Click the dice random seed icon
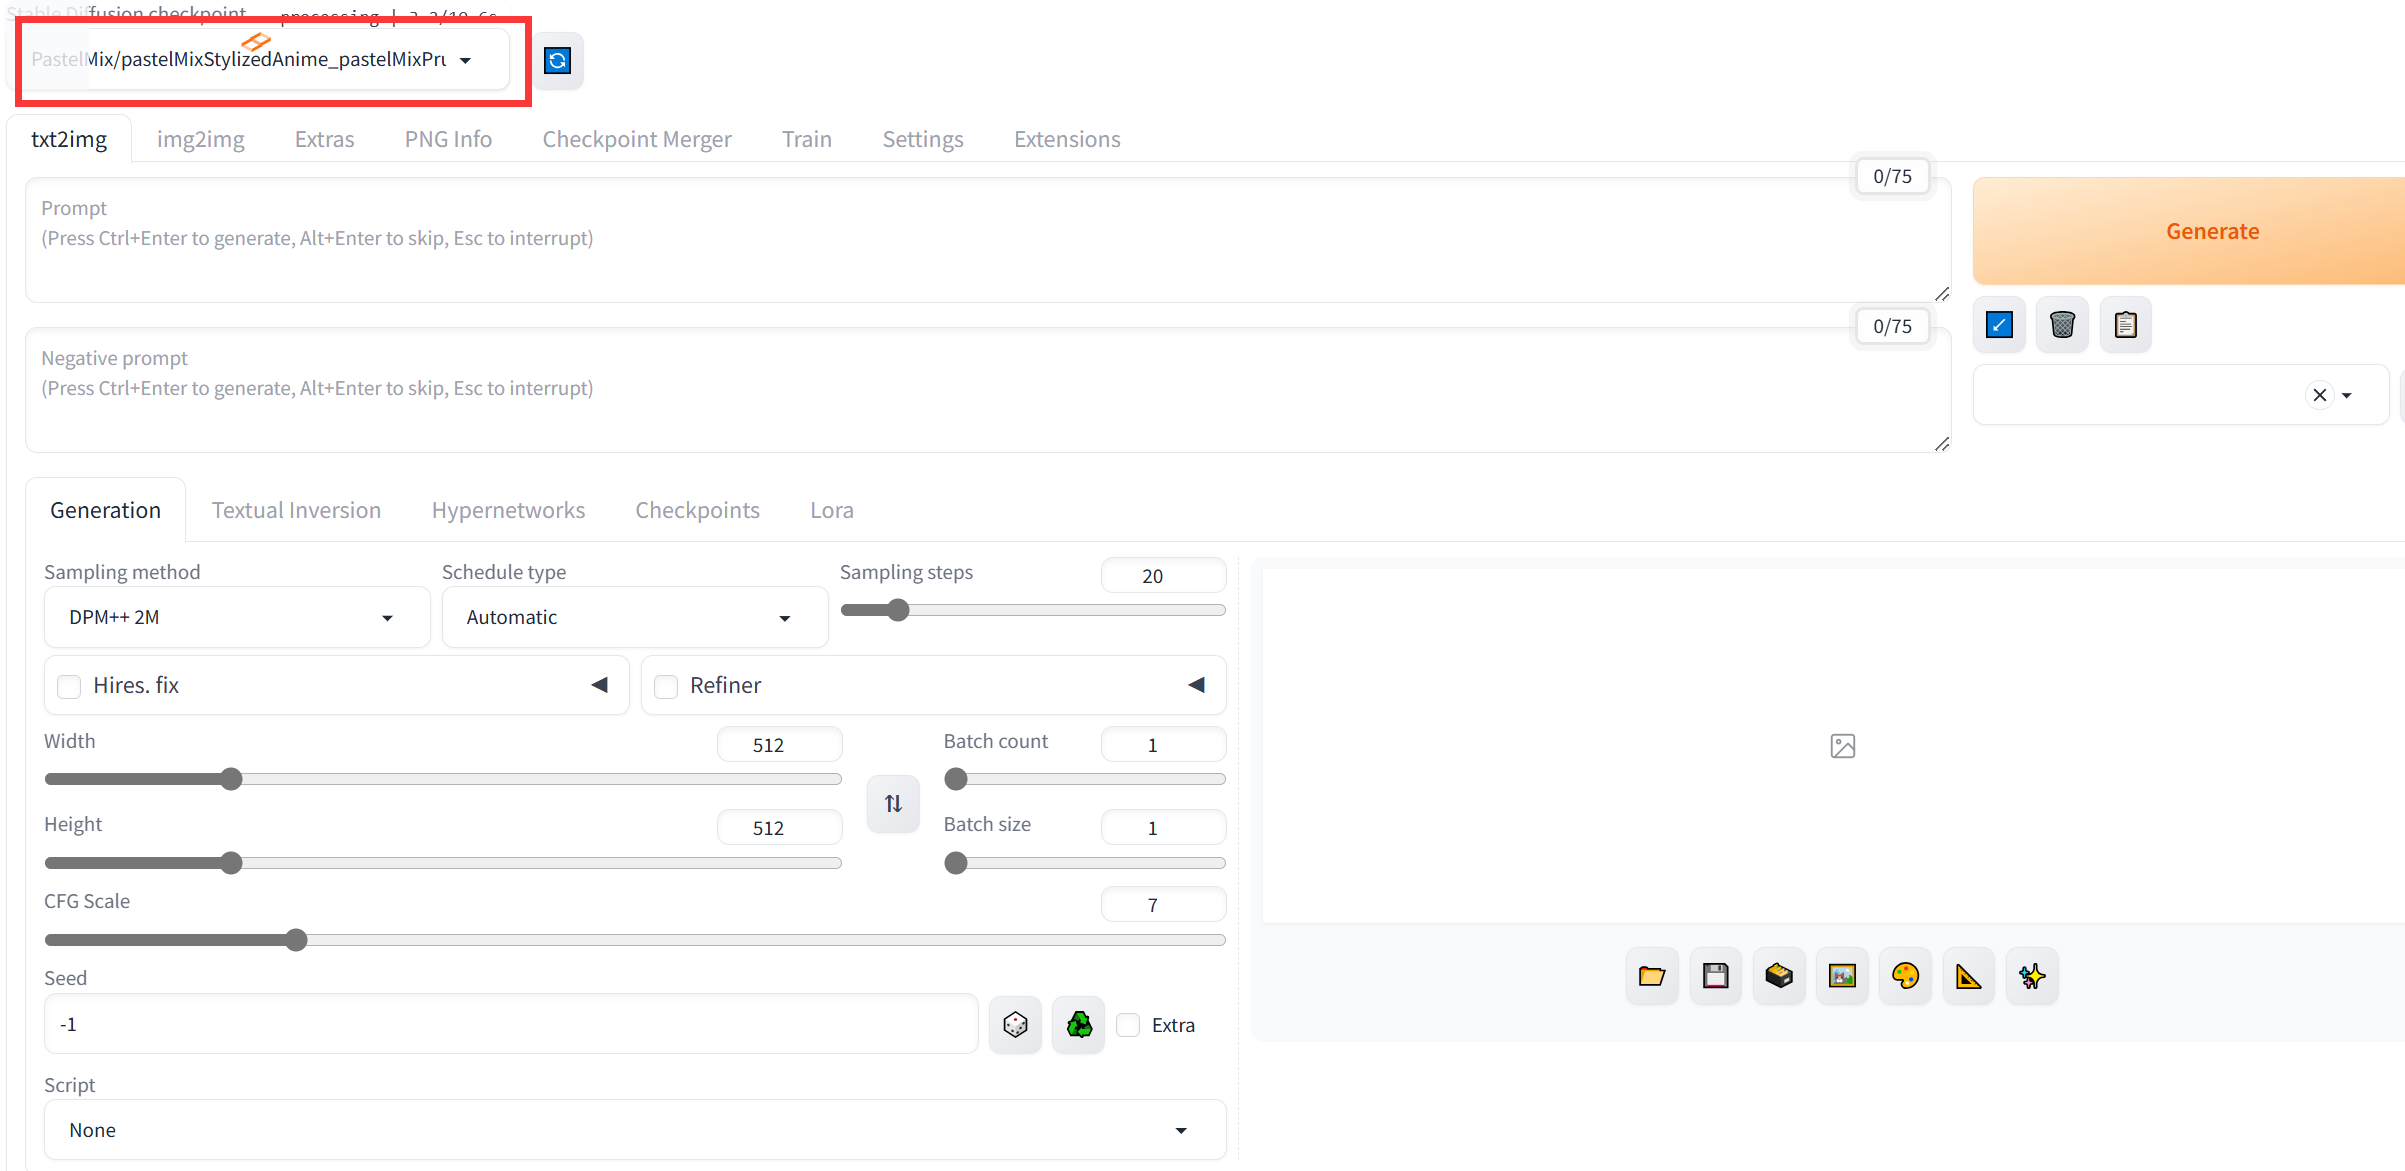 (x=1015, y=1025)
